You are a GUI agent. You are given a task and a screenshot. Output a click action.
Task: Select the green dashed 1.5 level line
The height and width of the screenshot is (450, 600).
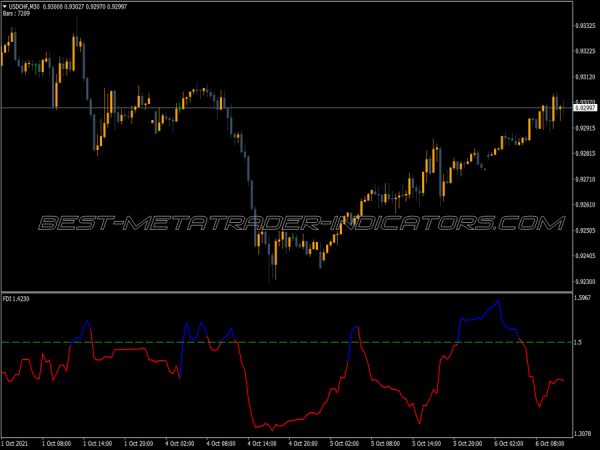287,342
